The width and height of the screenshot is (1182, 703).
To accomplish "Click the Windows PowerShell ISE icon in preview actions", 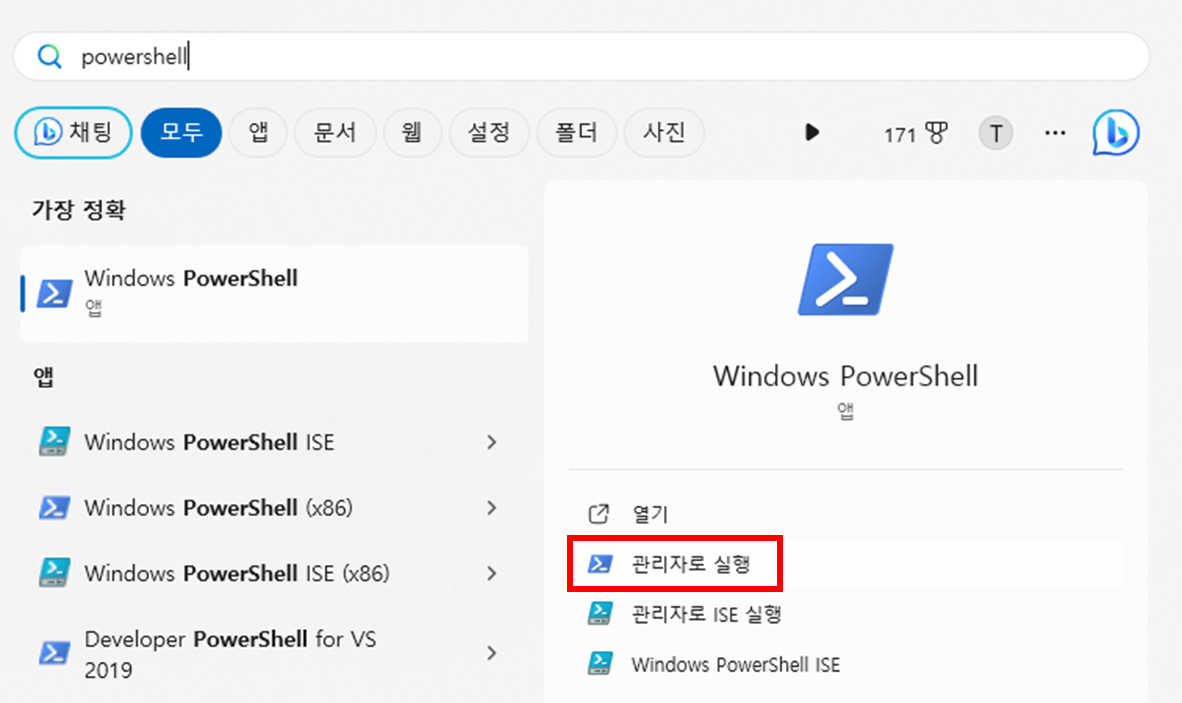I will [600, 664].
